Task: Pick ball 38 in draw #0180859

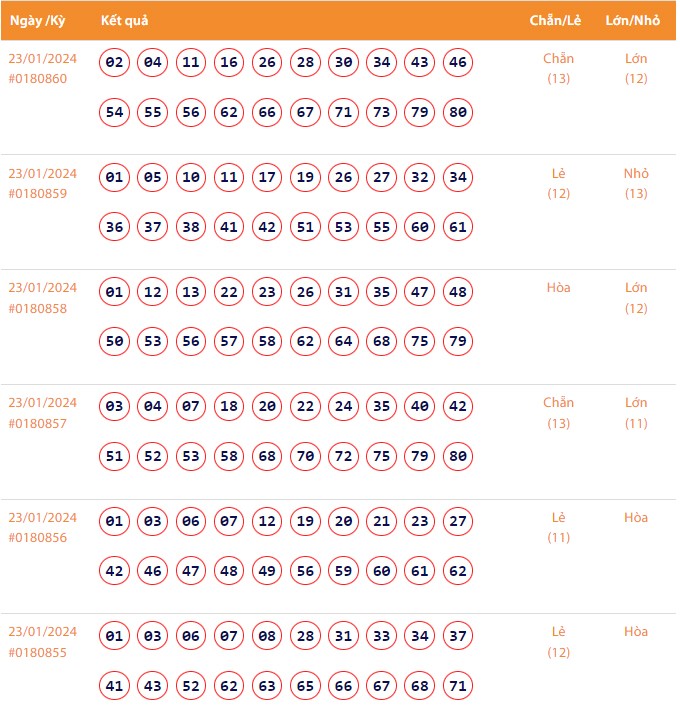Action: coord(191,227)
